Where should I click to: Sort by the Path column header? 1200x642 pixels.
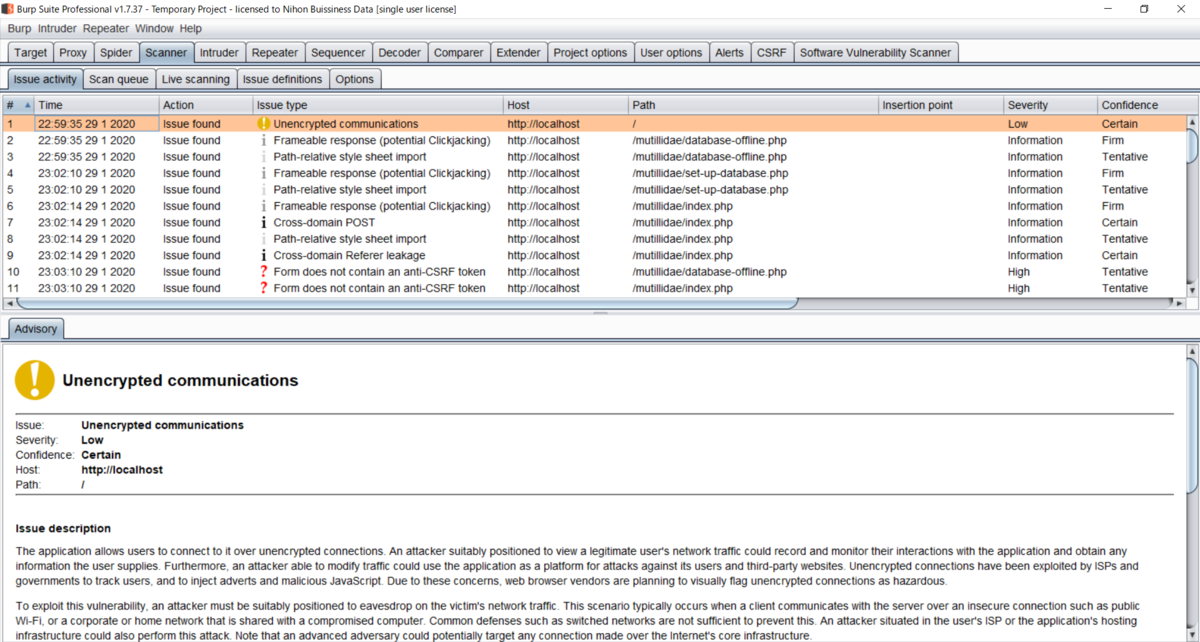click(753, 105)
